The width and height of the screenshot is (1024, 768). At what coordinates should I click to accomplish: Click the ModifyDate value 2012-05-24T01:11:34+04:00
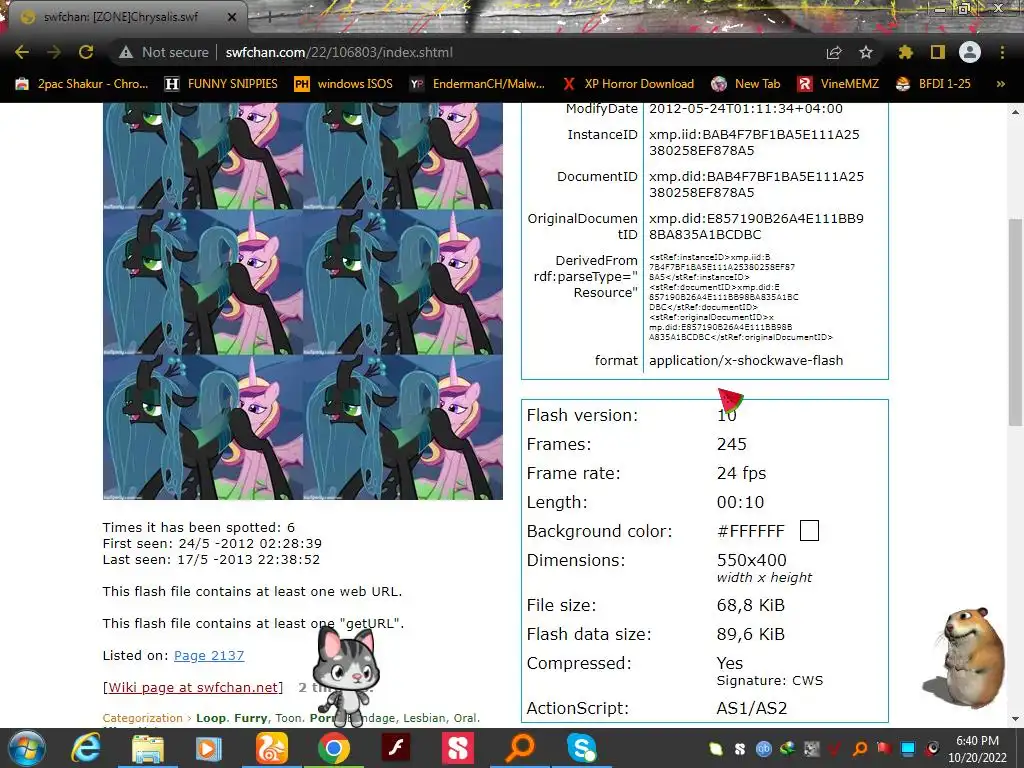[x=746, y=109]
